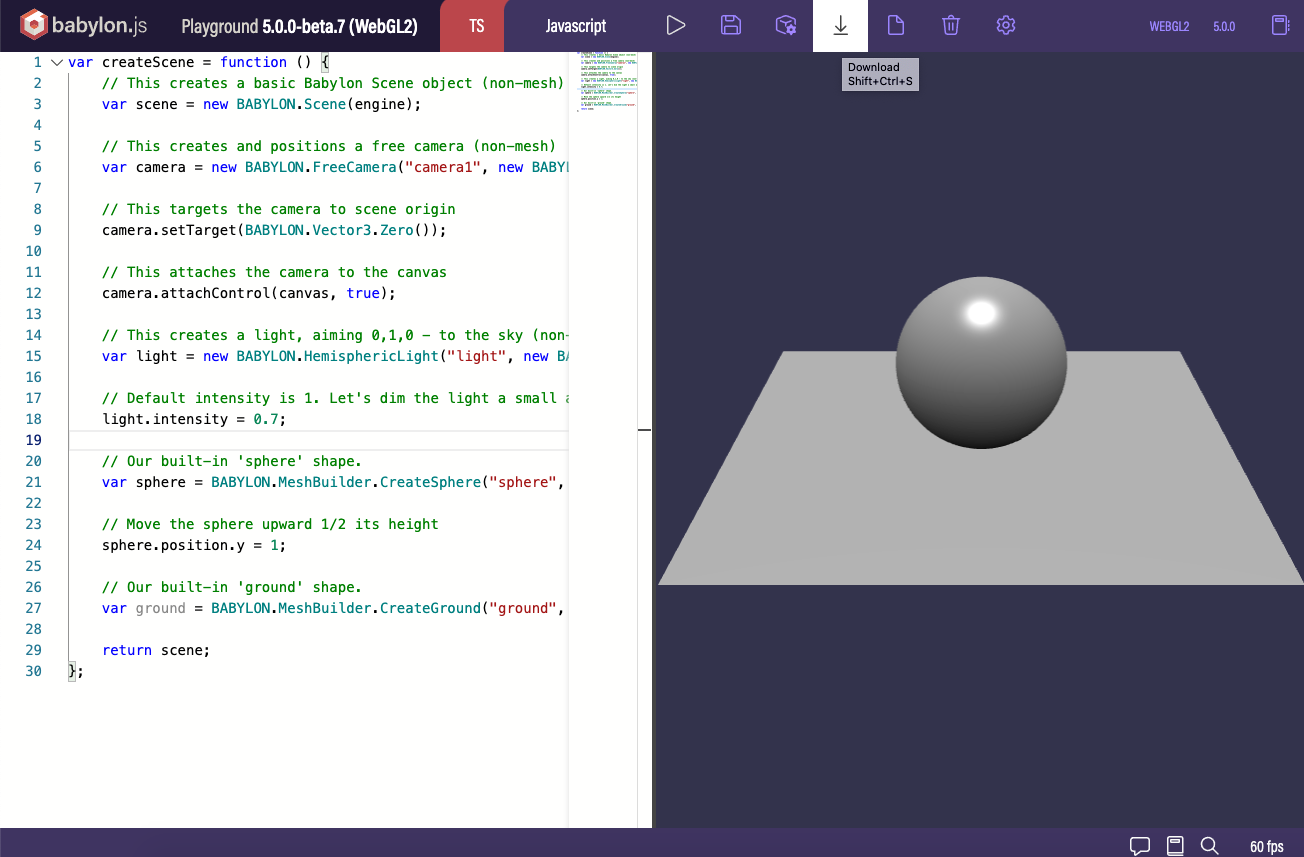
Task: Collapse the createScene function fold arrow
Action: point(56,62)
